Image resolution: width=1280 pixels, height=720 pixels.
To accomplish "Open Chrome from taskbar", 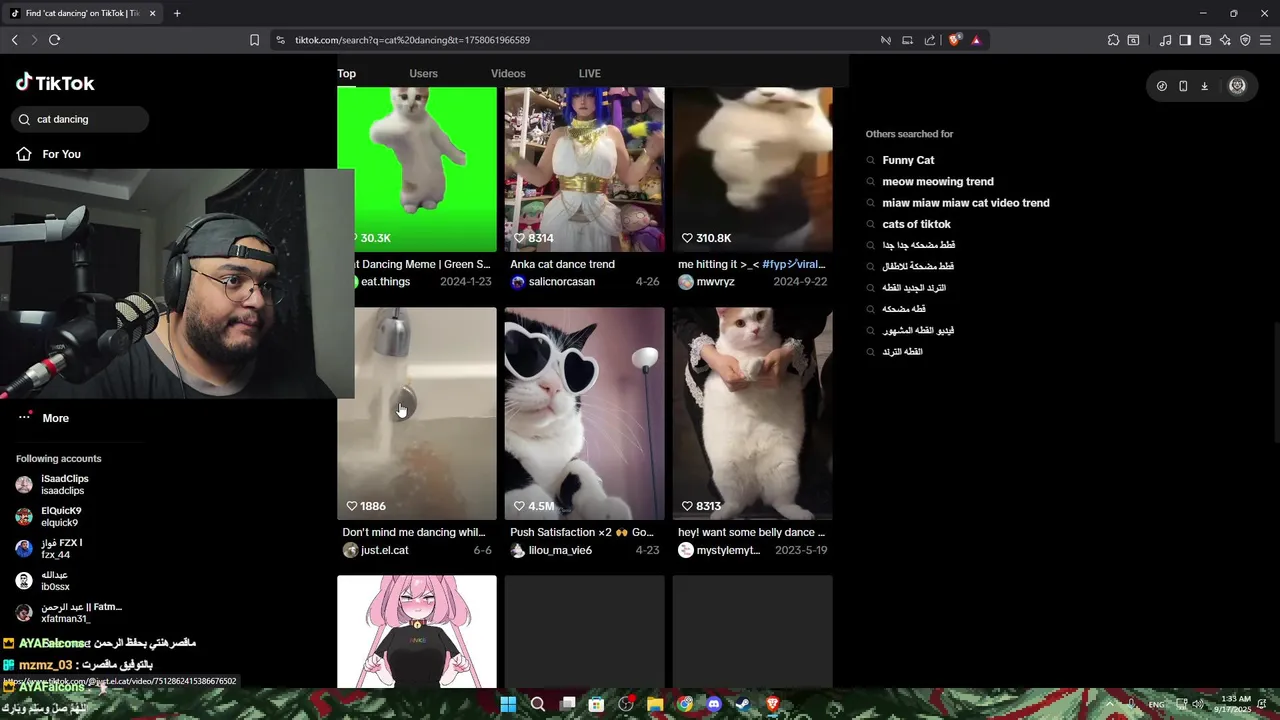I will click(684, 704).
